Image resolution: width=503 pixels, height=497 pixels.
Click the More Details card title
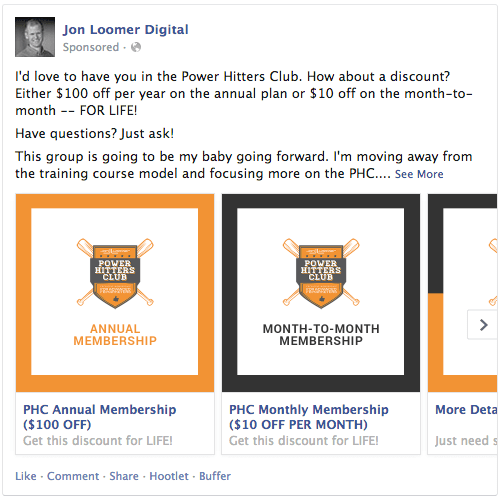[x=466, y=410]
